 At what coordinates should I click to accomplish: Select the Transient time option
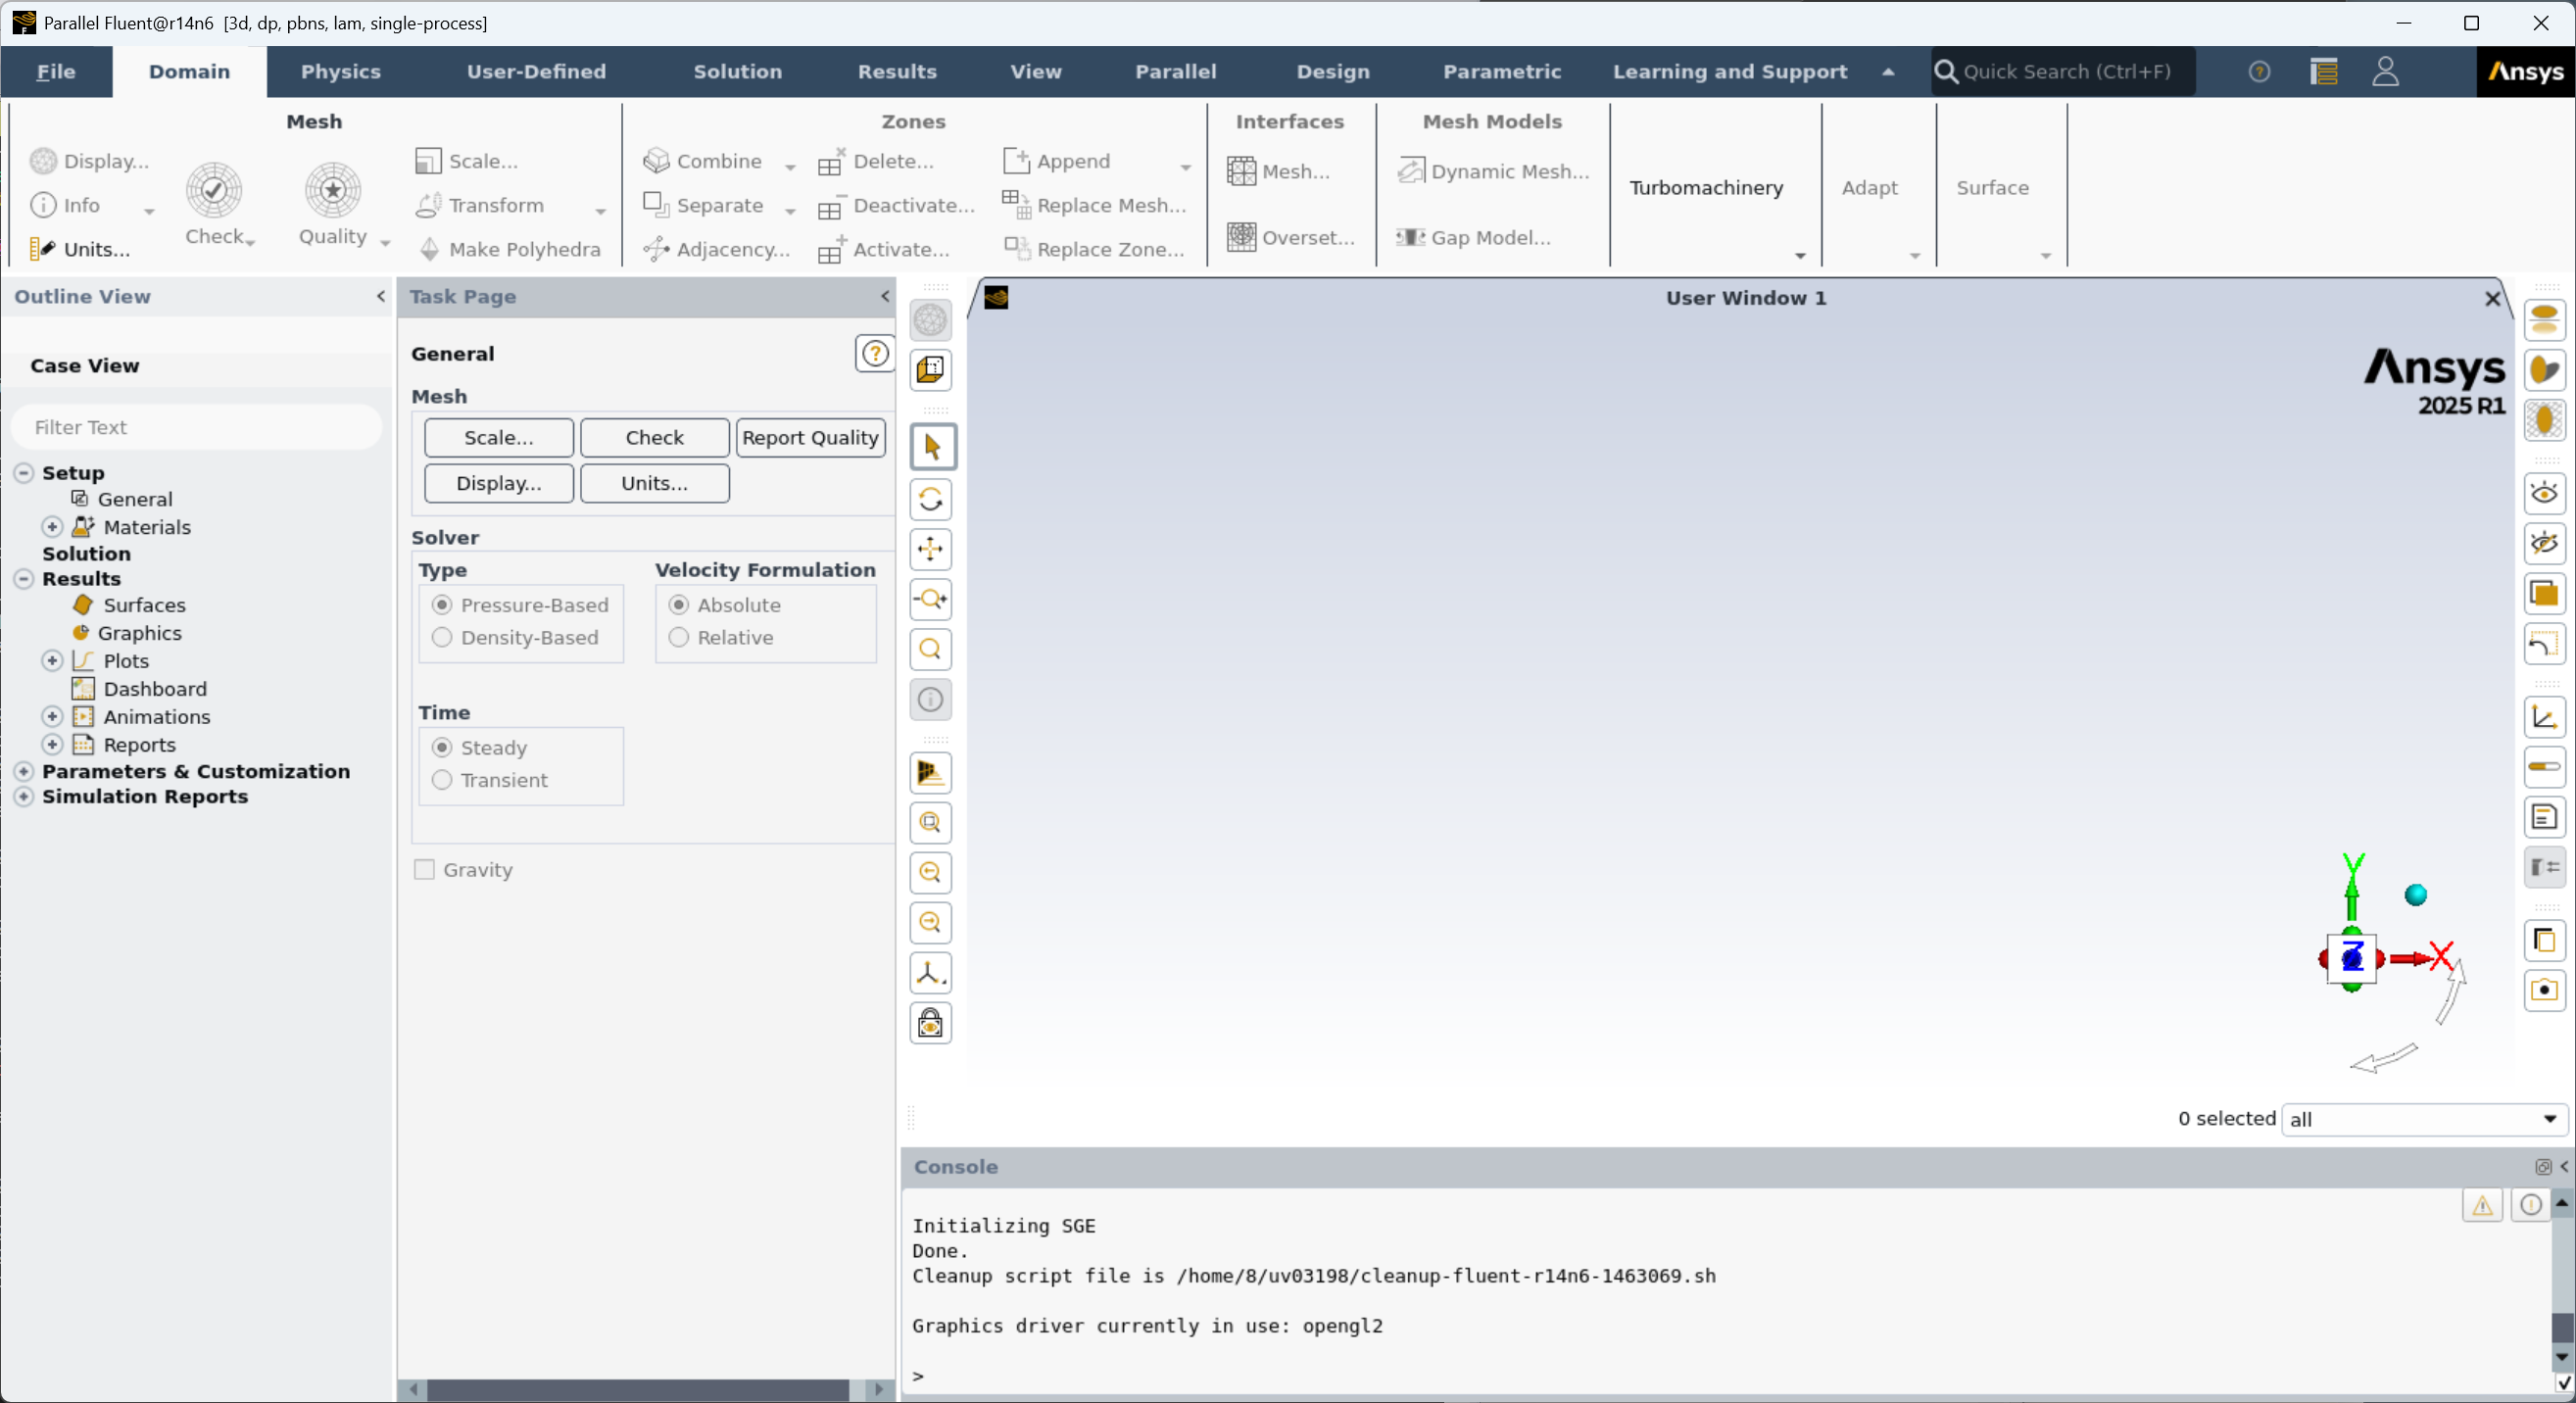(x=442, y=780)
